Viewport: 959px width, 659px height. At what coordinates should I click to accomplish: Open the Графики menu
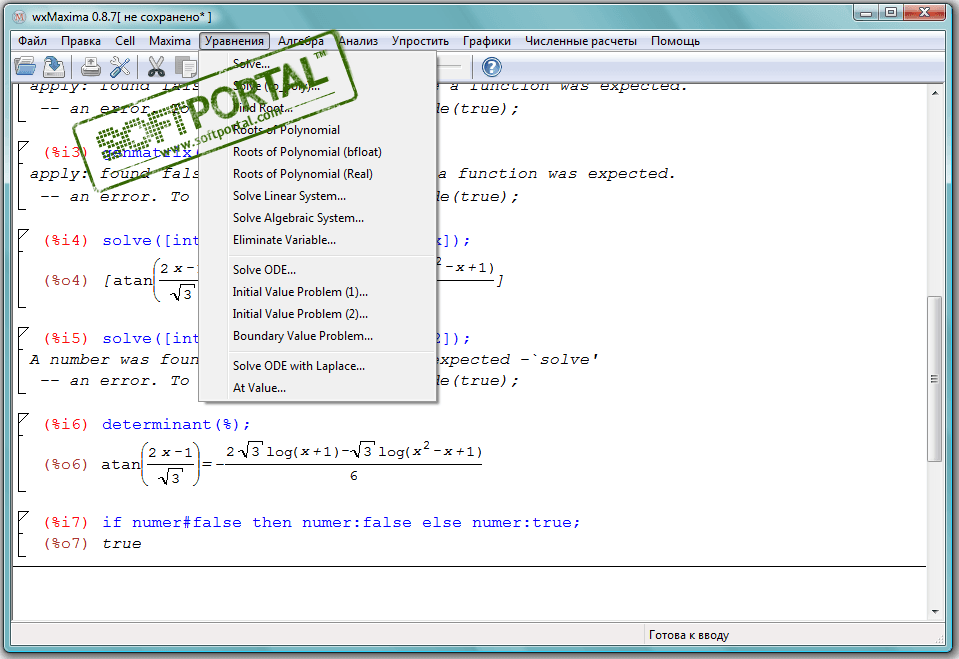(x=487, y=41)
